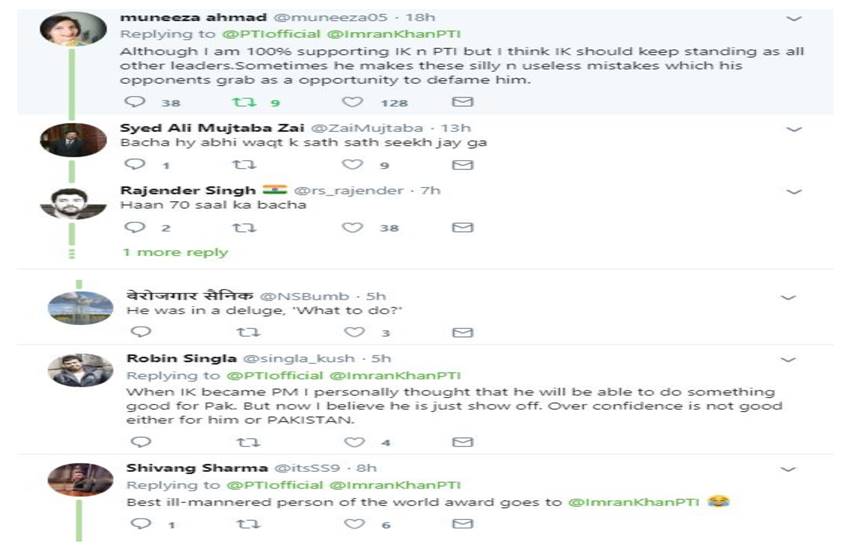Retweet Shivang Sharma's tweet
Image resolution: width=850 pixels, height=550 pixels.
tap(244, 524)
